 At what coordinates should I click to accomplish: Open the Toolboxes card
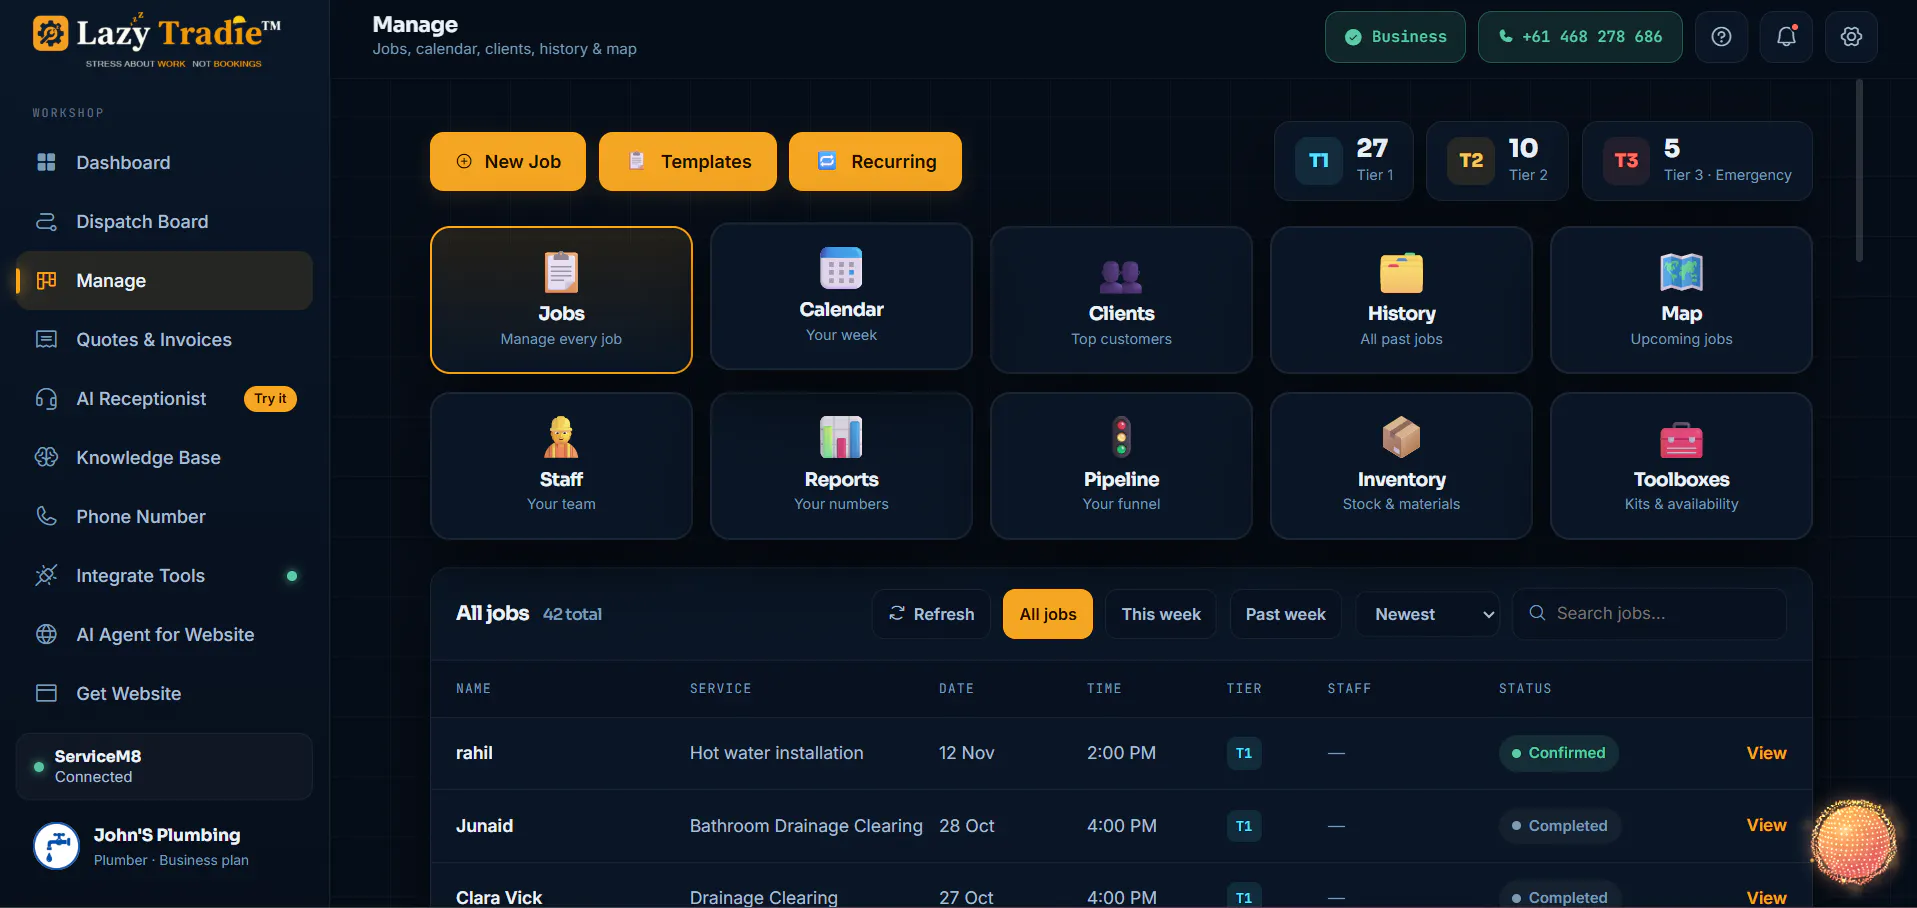(x=1681, y=466)
